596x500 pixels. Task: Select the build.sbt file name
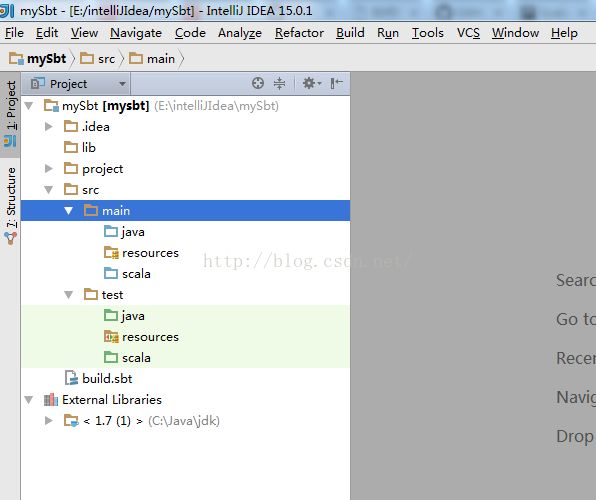point(107,378)
